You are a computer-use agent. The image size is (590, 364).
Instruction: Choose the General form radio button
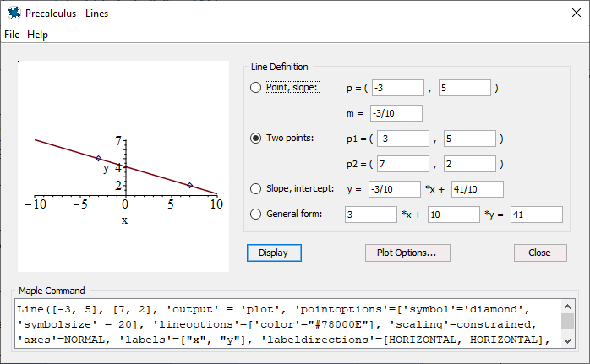[x=255, y=214]
